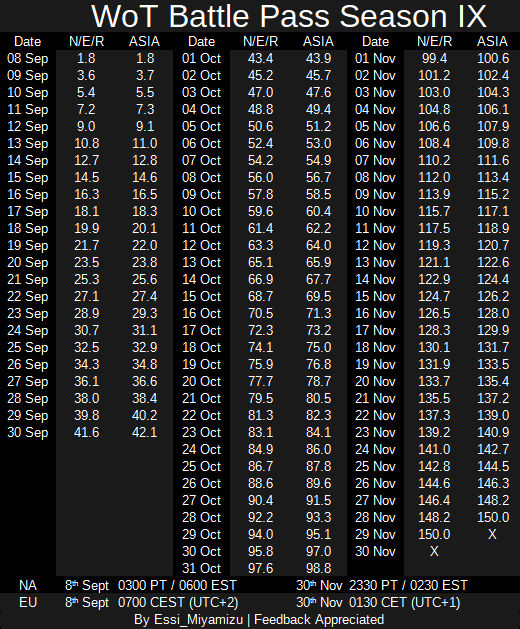Click the 20 Nov date cell
This screenshot has height=629, width=520.
pyautogui.click(x=375, y=381)
